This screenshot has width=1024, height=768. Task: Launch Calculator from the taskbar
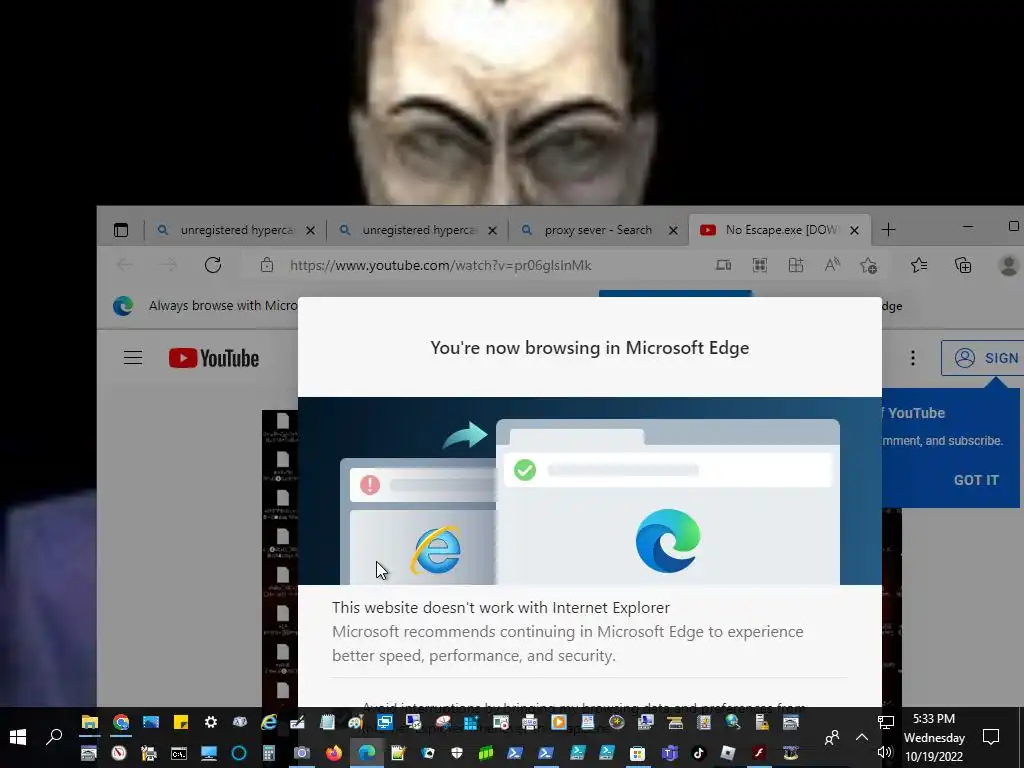point(268,753)
